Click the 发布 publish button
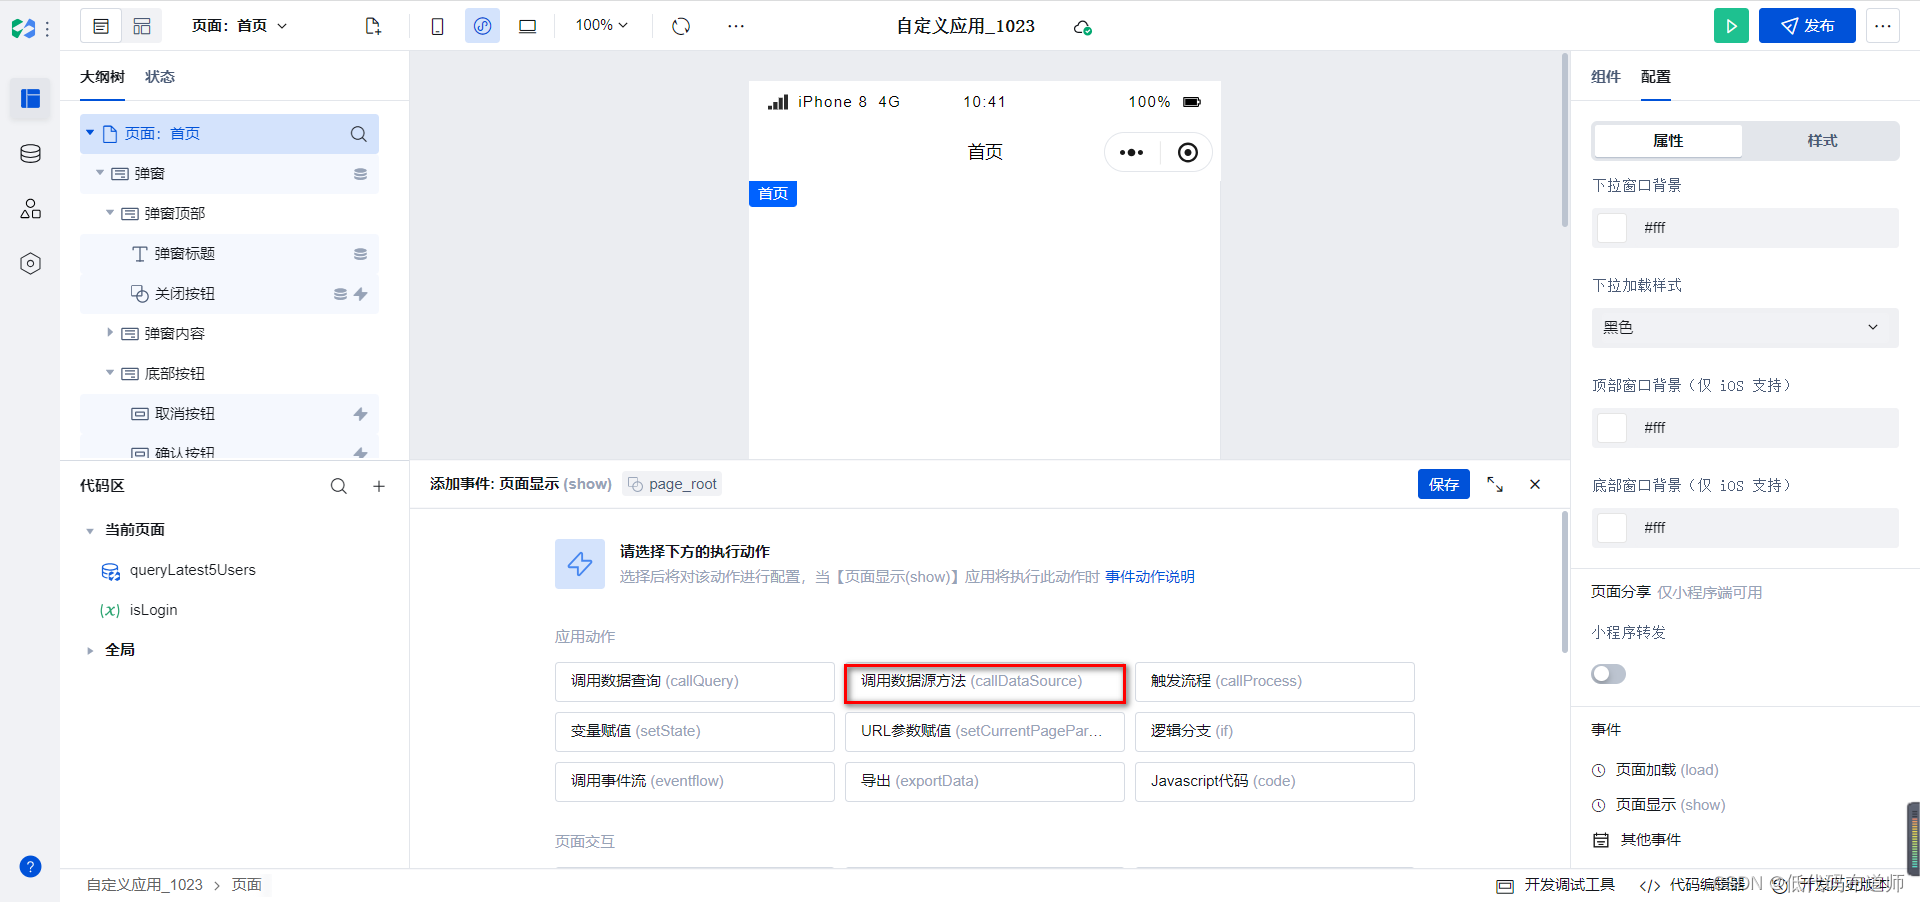Viewport: 1920px width, 902px height. tap(1807, 26)
